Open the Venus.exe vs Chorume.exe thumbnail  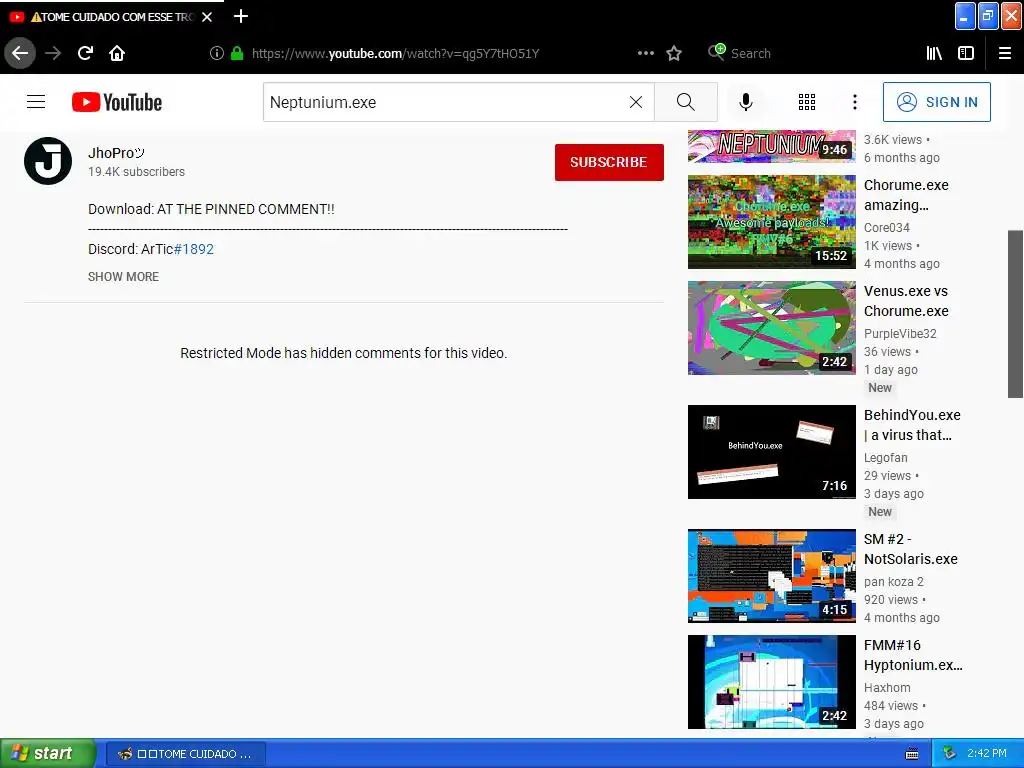click(771, 327)
